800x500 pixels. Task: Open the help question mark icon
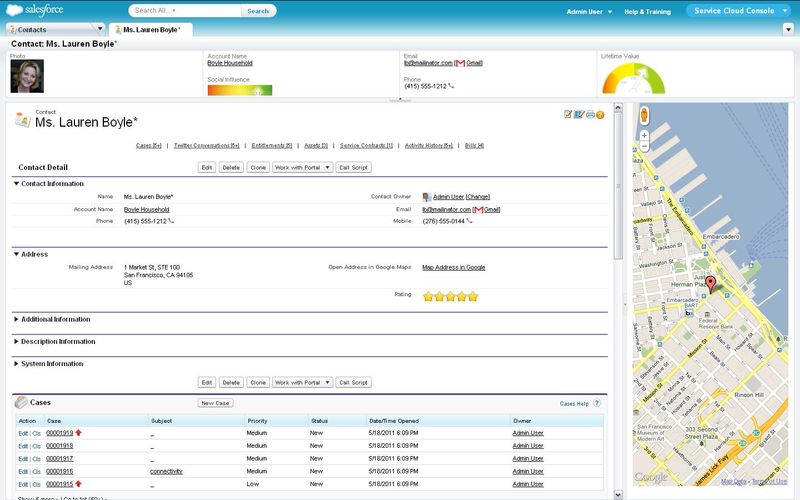600,115
